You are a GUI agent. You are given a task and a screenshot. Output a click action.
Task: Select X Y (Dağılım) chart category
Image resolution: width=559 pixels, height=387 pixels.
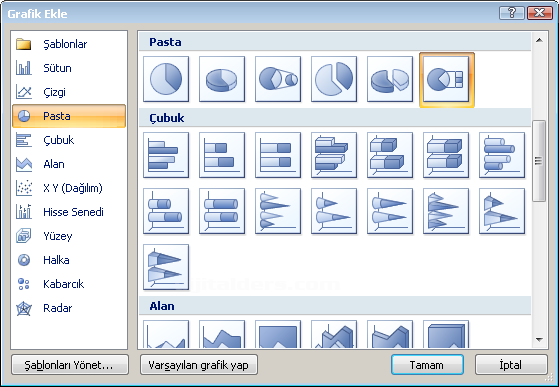click(x=69, y=188)
